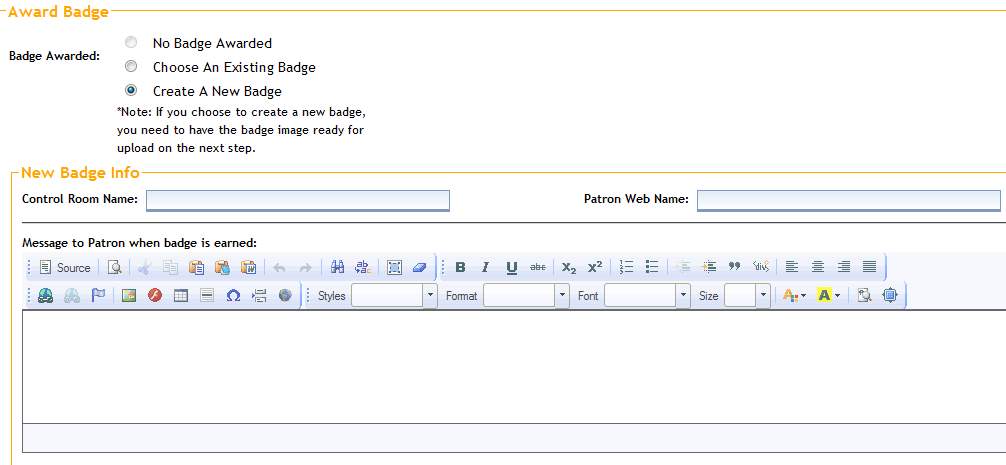Insert a numbered list

(x=626, y=267)
